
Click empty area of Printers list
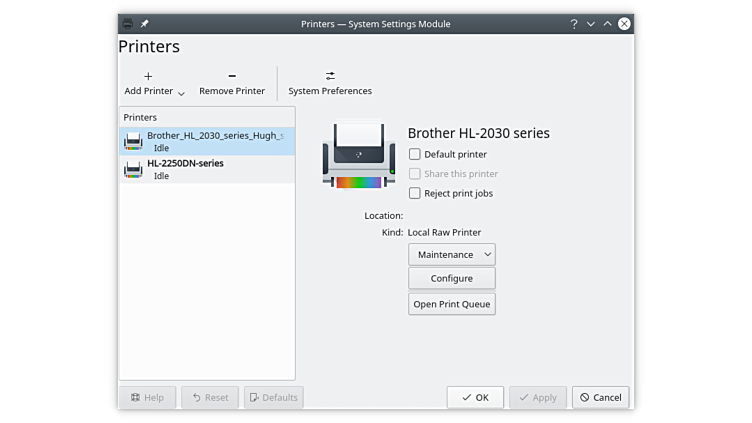click(x=206, y=280)
